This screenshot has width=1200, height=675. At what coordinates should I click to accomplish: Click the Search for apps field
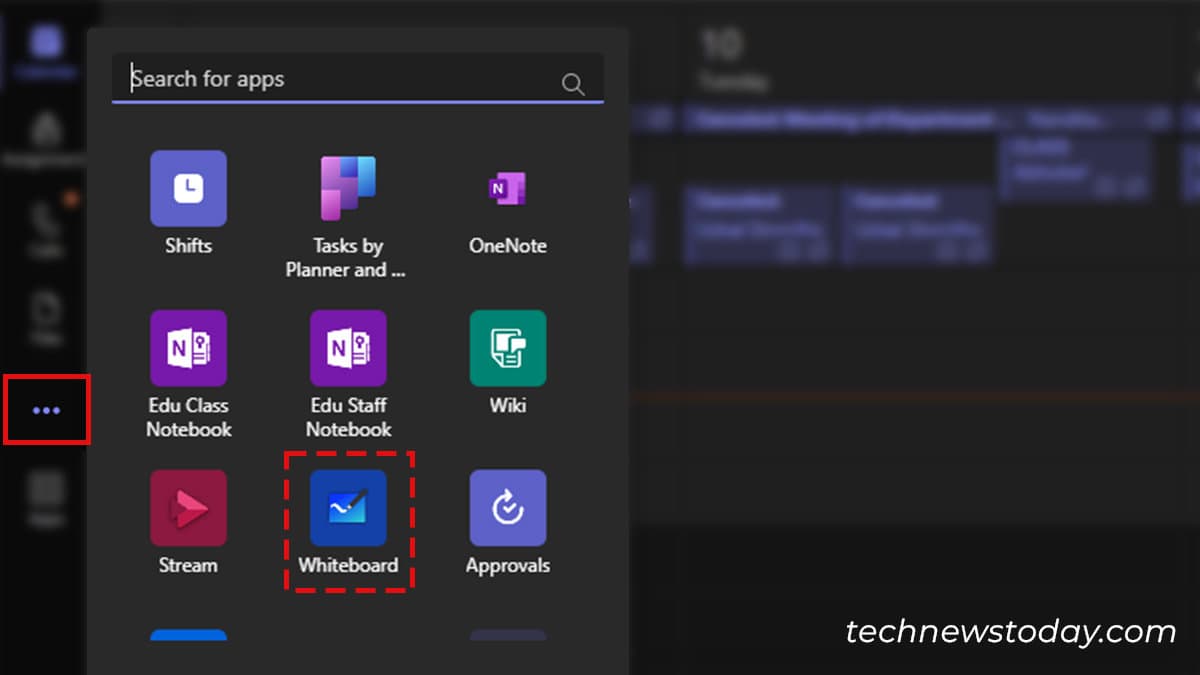click(358, 79)
